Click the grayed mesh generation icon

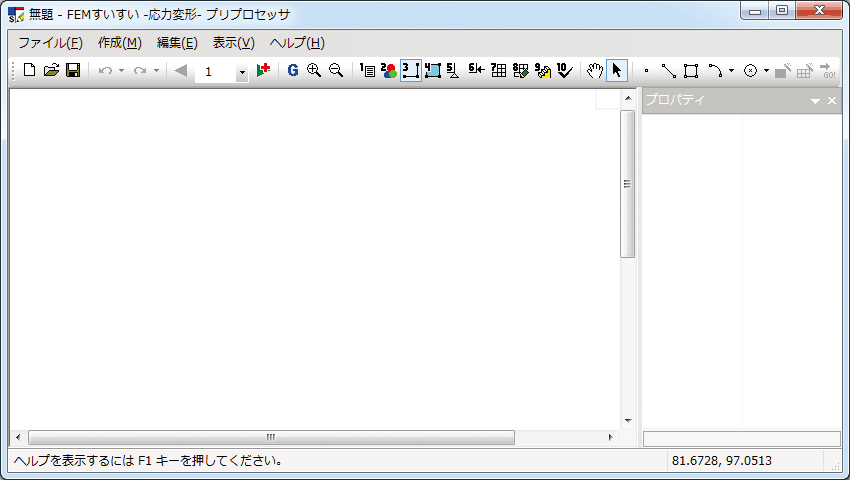click(805, 71)
